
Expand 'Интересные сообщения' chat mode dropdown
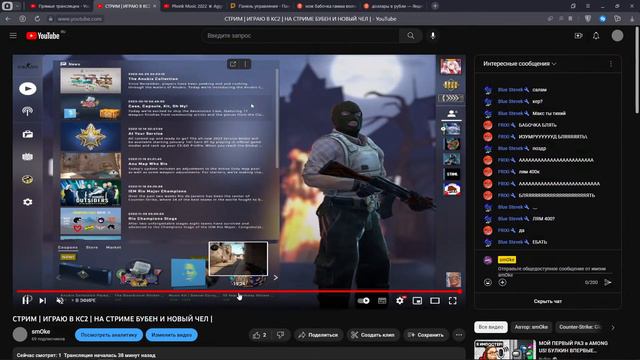point(520,64)
